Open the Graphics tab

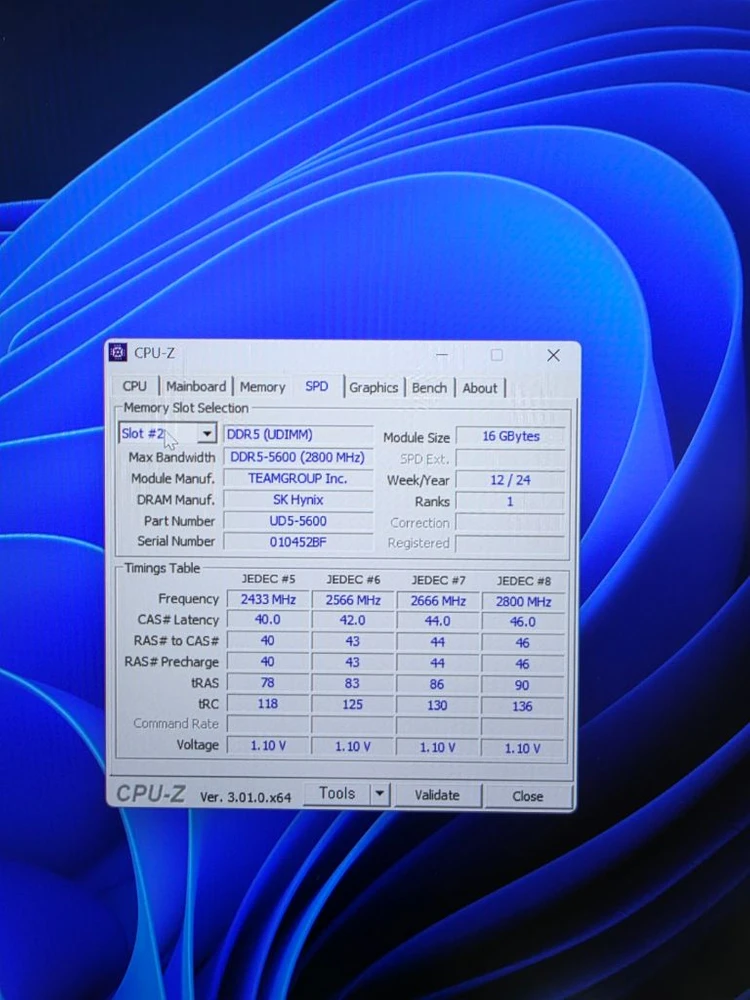(x=374, y=388)
